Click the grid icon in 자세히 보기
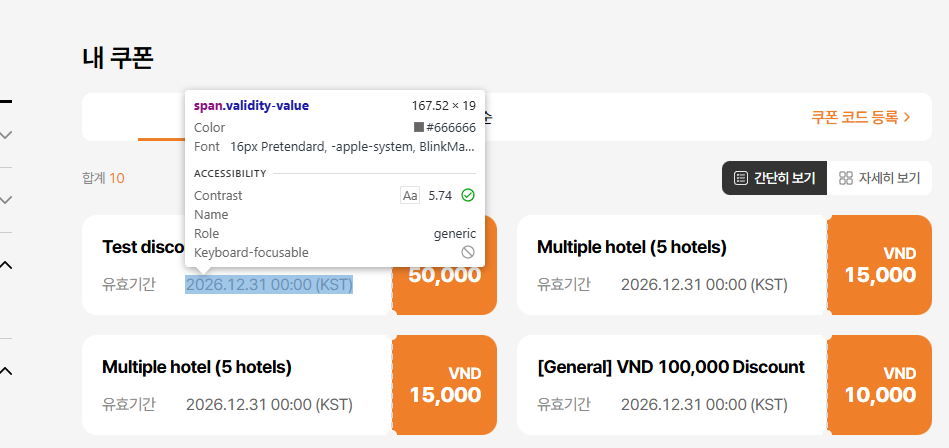This screenshot has height=448, width=949. (846, 178)
